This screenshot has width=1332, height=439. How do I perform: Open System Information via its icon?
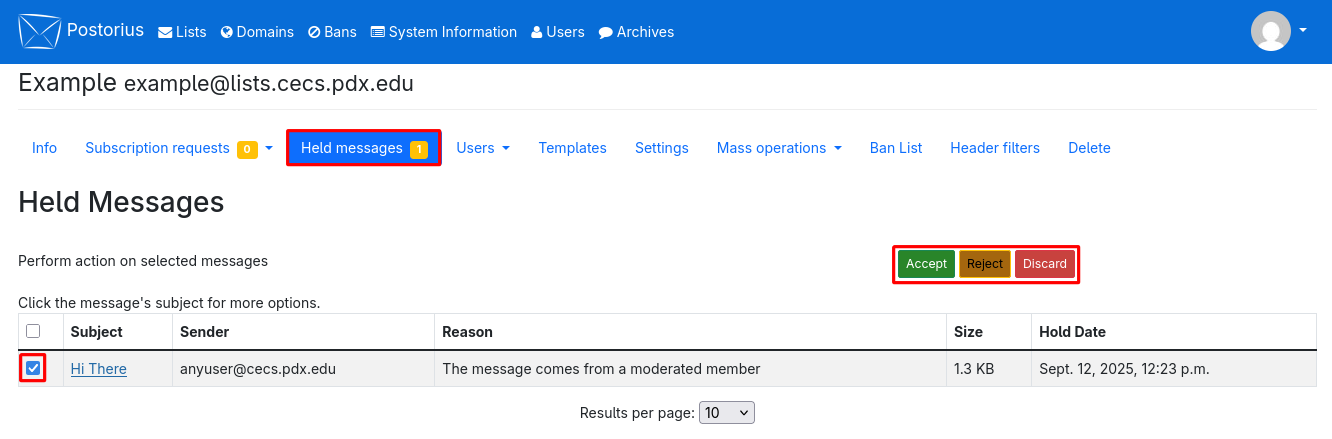click(x=377, y=32)
